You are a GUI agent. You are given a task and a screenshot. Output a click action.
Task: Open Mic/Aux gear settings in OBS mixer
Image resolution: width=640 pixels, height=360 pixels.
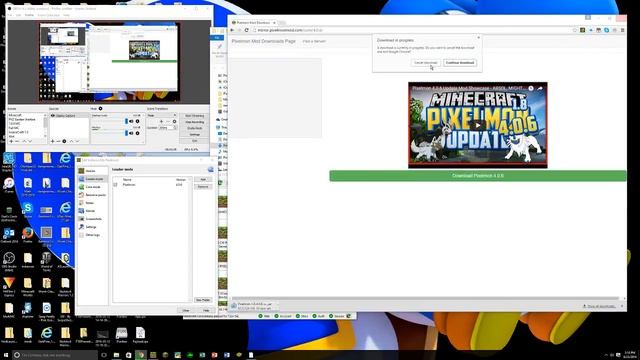[x=138, y=133]
